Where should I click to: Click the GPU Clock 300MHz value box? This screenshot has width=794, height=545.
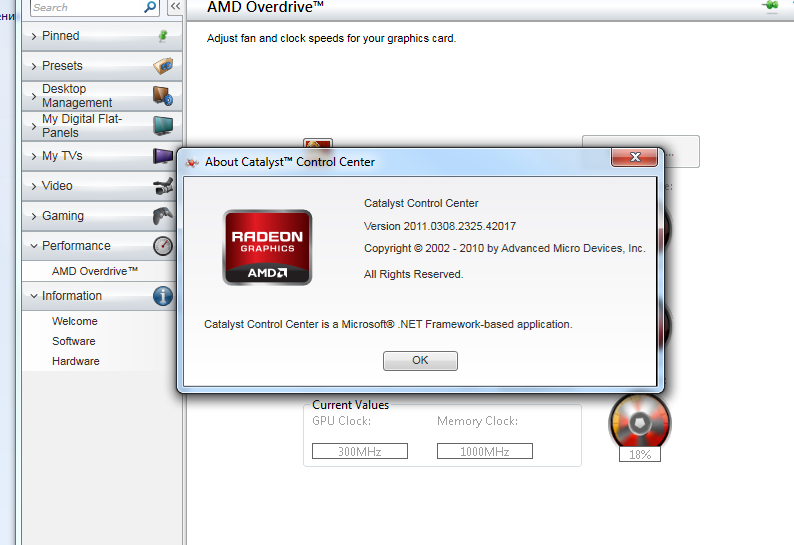(360, 451)
